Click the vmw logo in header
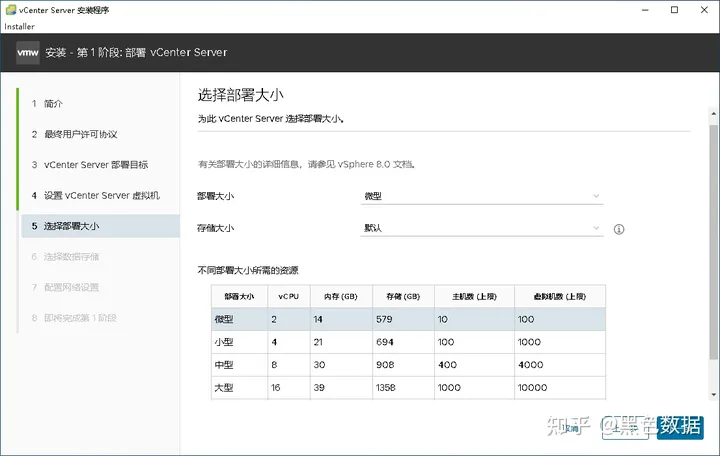 (x=28, y=52)
